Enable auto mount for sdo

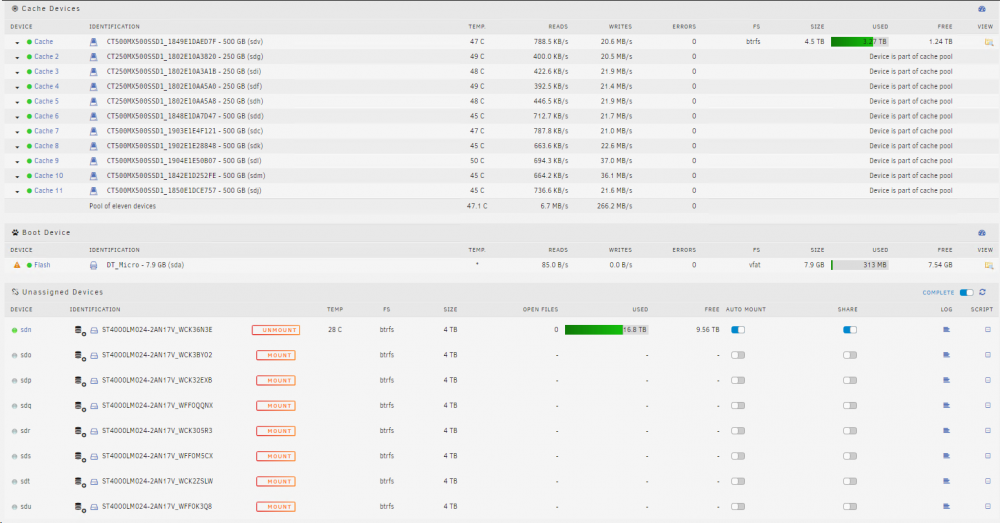(738, 355)
